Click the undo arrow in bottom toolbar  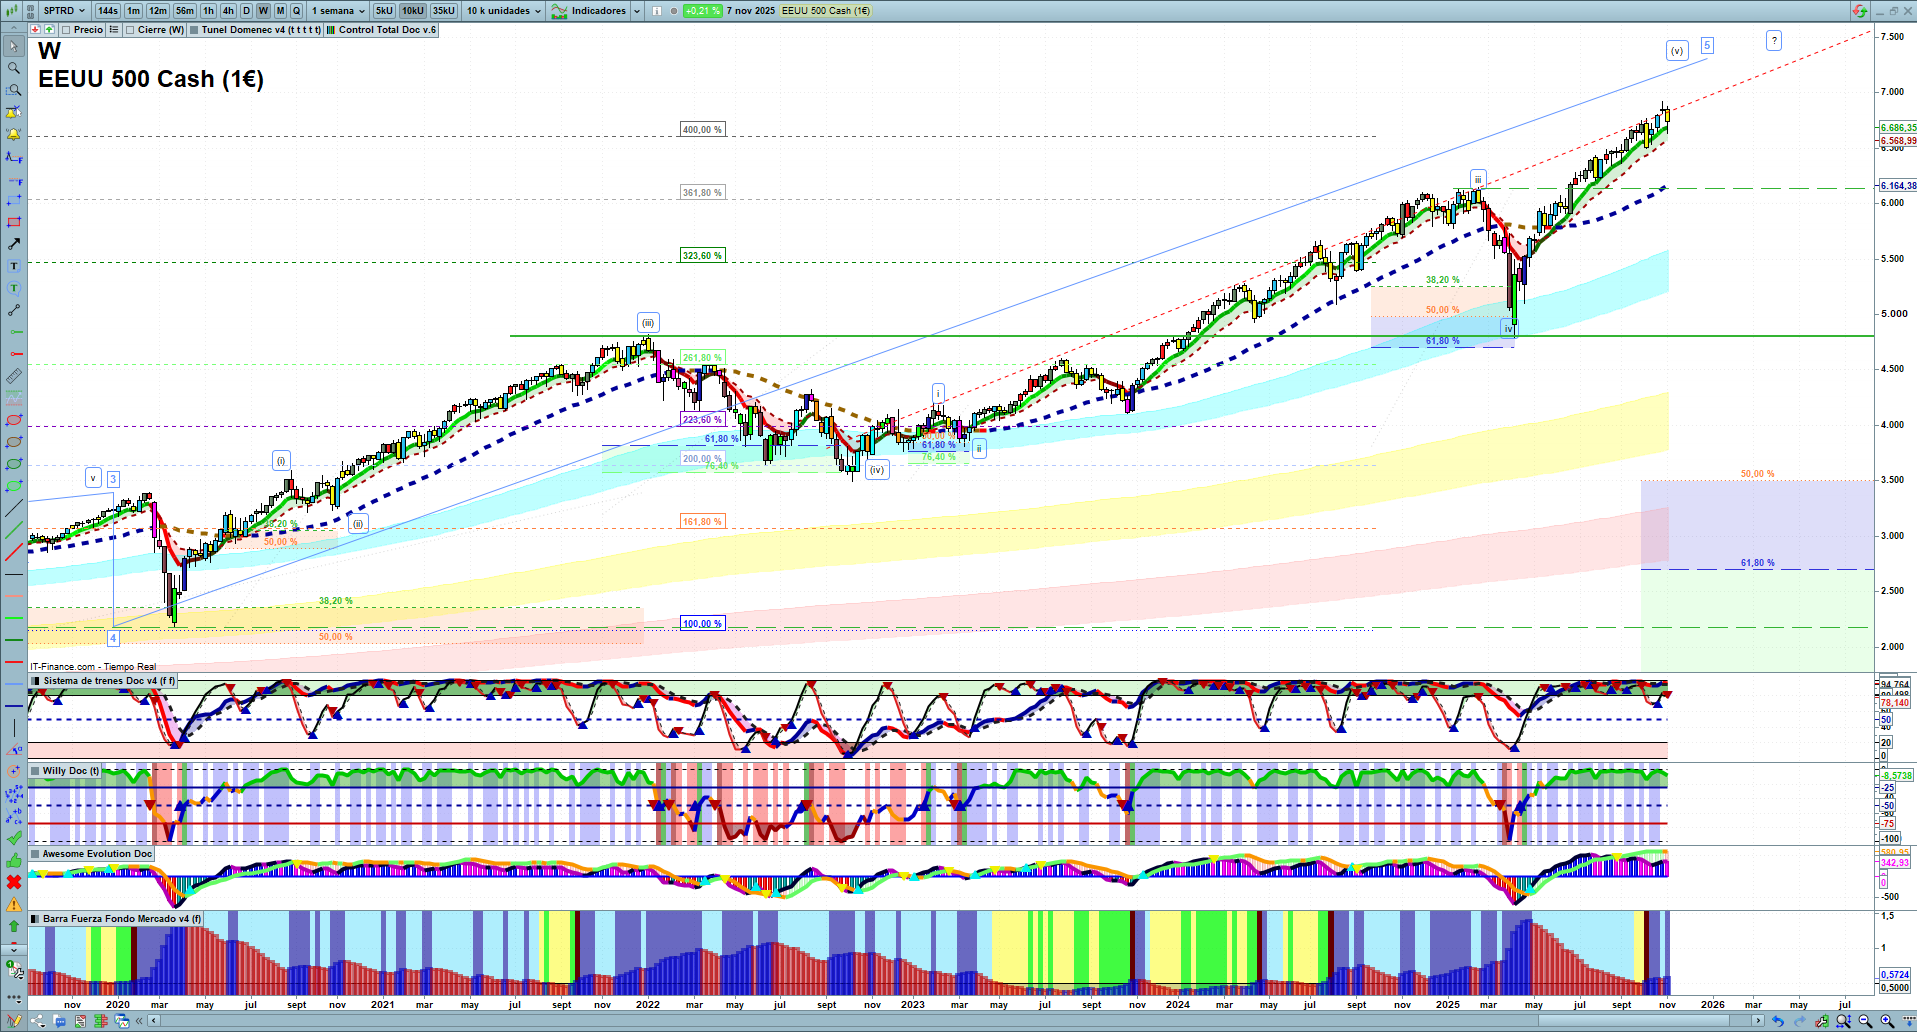click(1777, 1021)
